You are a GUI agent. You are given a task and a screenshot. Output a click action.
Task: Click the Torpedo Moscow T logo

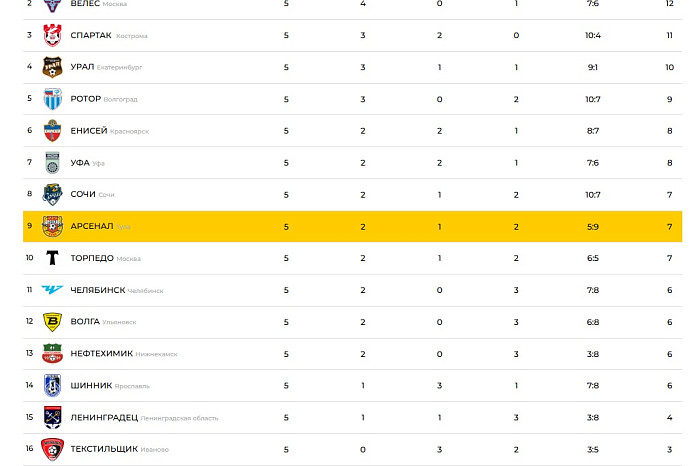[x=52, y=258]
